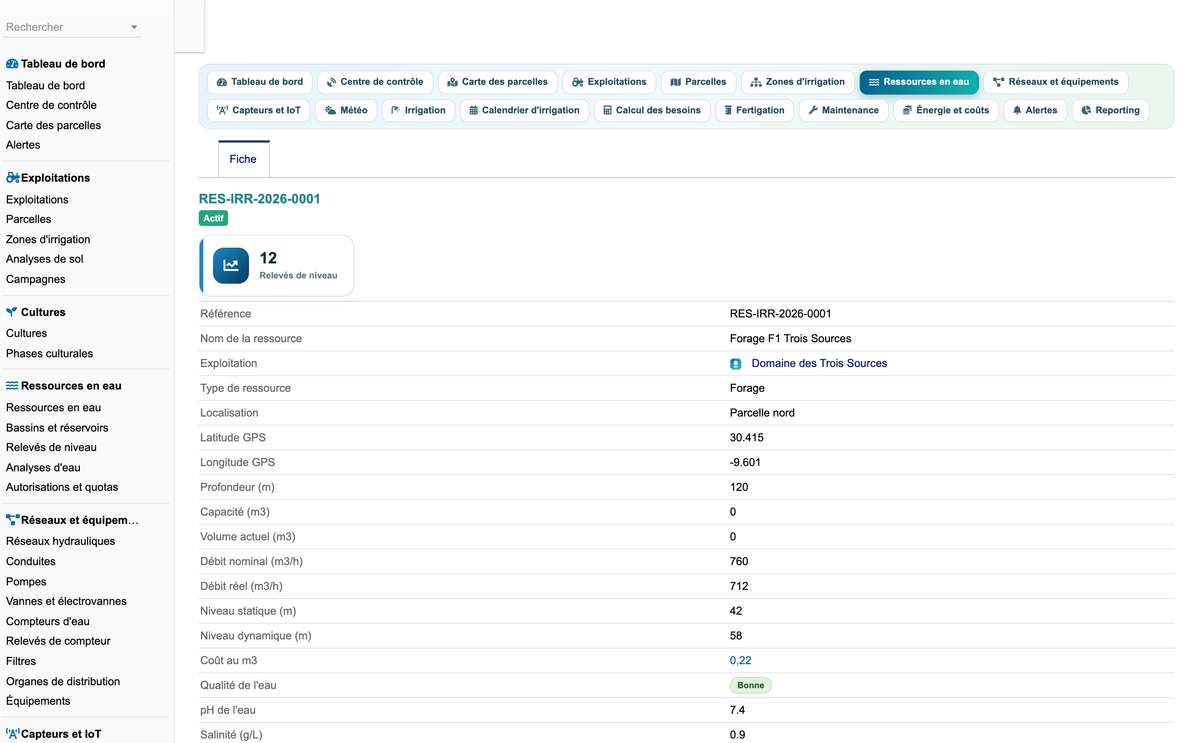
Task: Open Autorisations et quotas in sidebar
Action: pos(62,488)
